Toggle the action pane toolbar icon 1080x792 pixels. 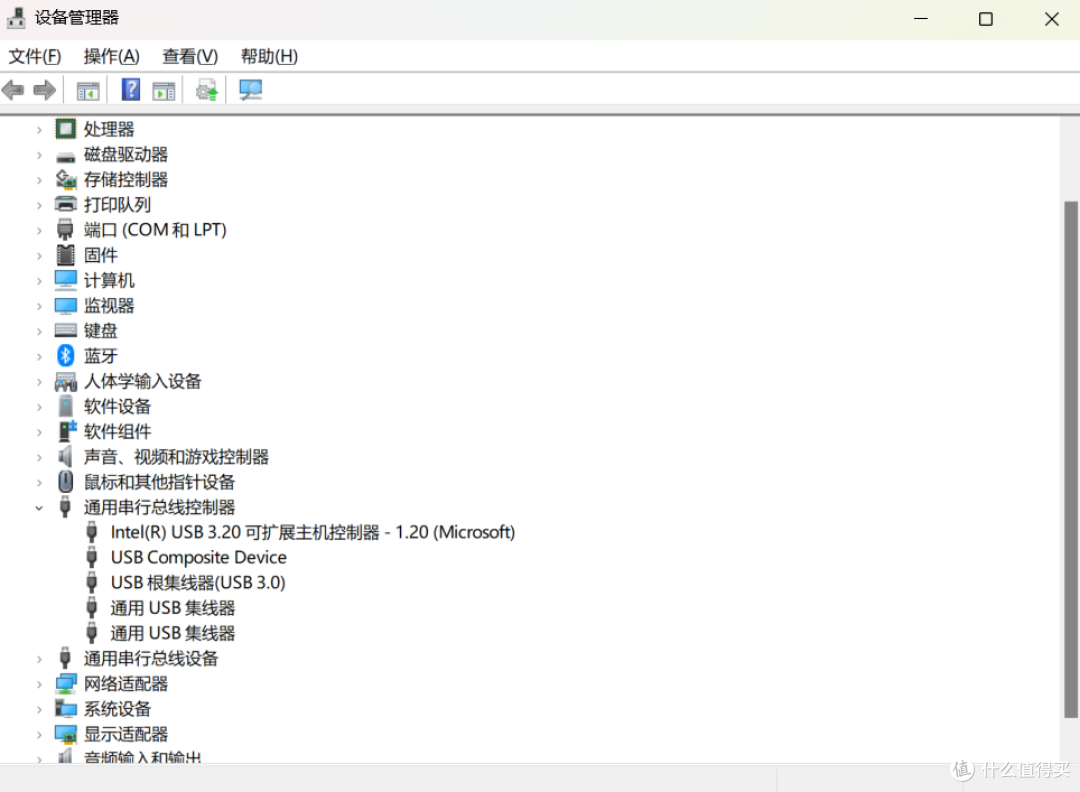pyautogui.click(x=164, y=90)
